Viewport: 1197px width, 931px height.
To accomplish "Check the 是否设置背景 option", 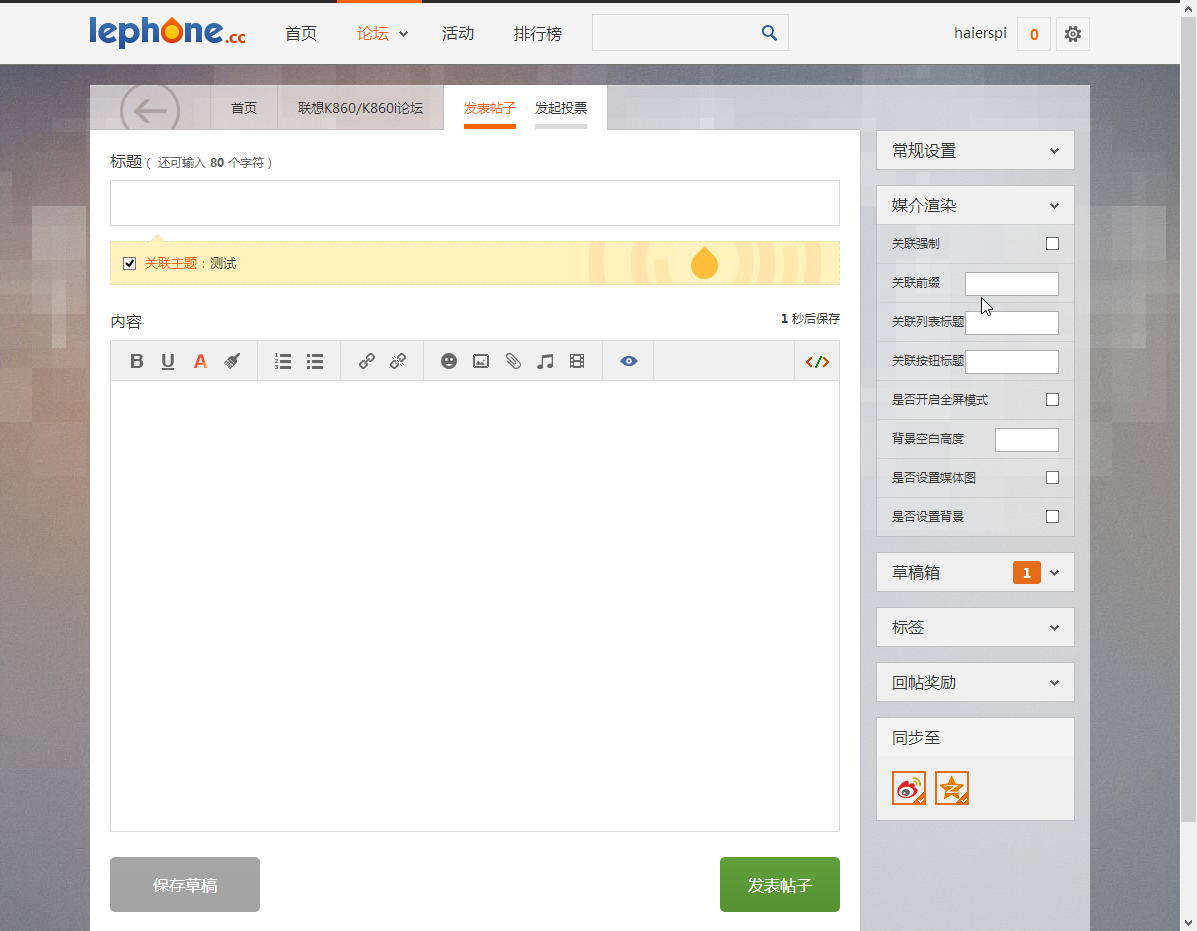I will point(1053,517).
